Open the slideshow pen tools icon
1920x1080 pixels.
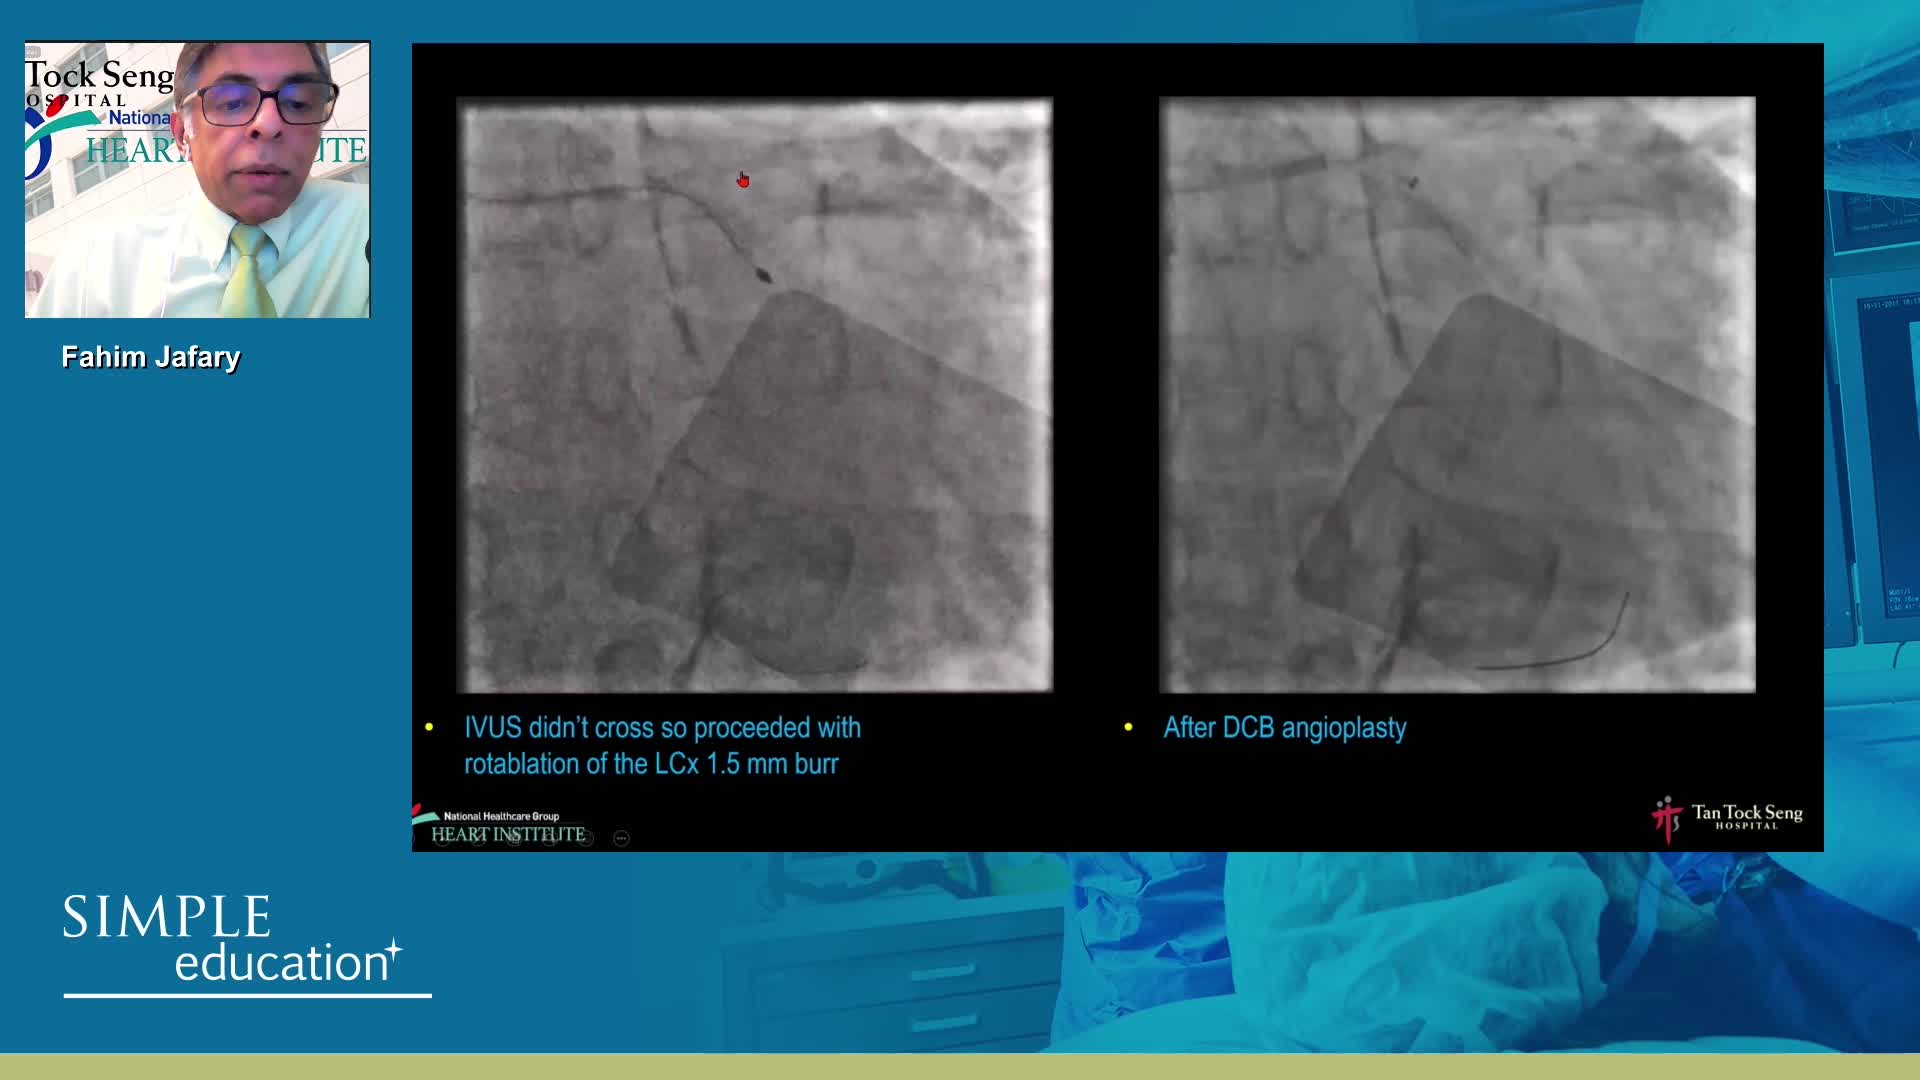514,838
